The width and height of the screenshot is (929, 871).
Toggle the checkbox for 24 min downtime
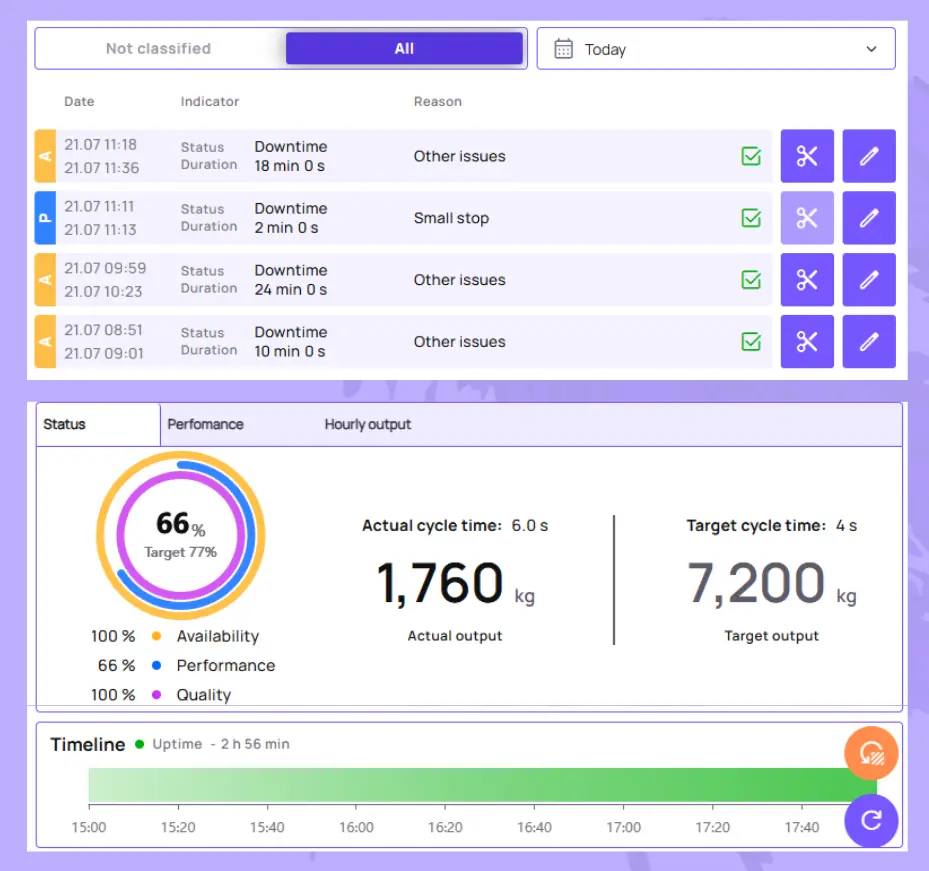coord(751,280)
